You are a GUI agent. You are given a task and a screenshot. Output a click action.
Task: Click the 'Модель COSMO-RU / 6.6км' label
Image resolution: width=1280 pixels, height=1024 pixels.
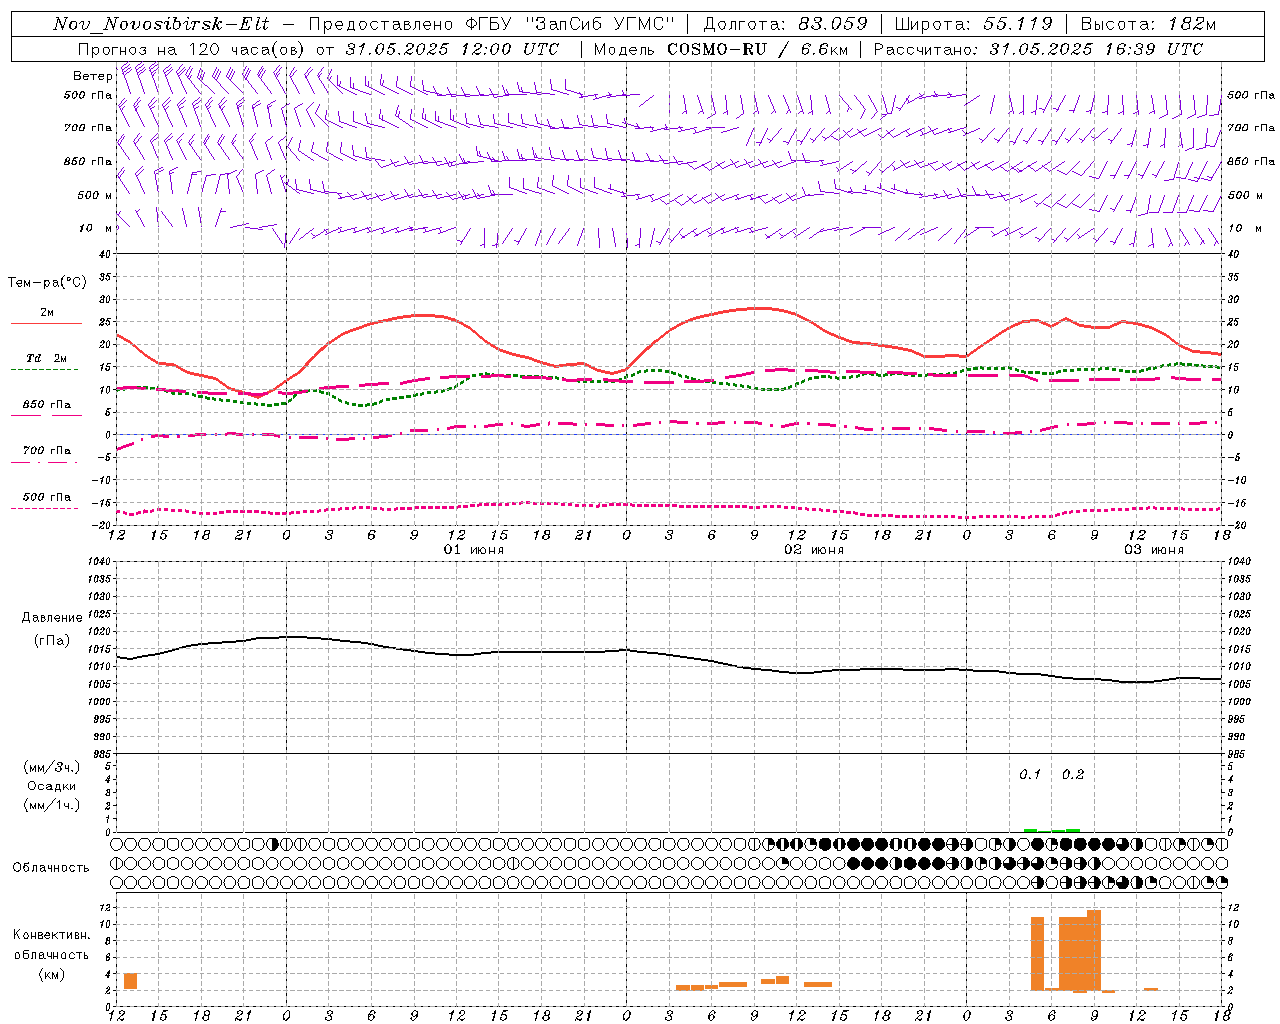720,49
